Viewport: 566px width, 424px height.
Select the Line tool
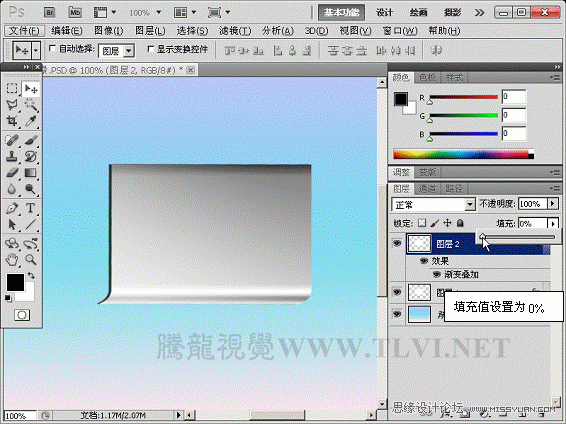click(31, 224)
